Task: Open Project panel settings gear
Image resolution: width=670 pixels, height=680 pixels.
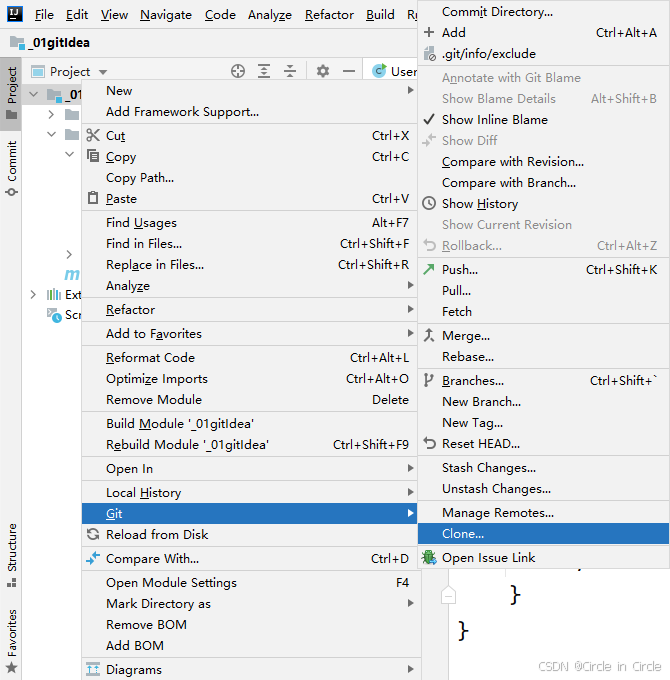Action: click(322, 71)
